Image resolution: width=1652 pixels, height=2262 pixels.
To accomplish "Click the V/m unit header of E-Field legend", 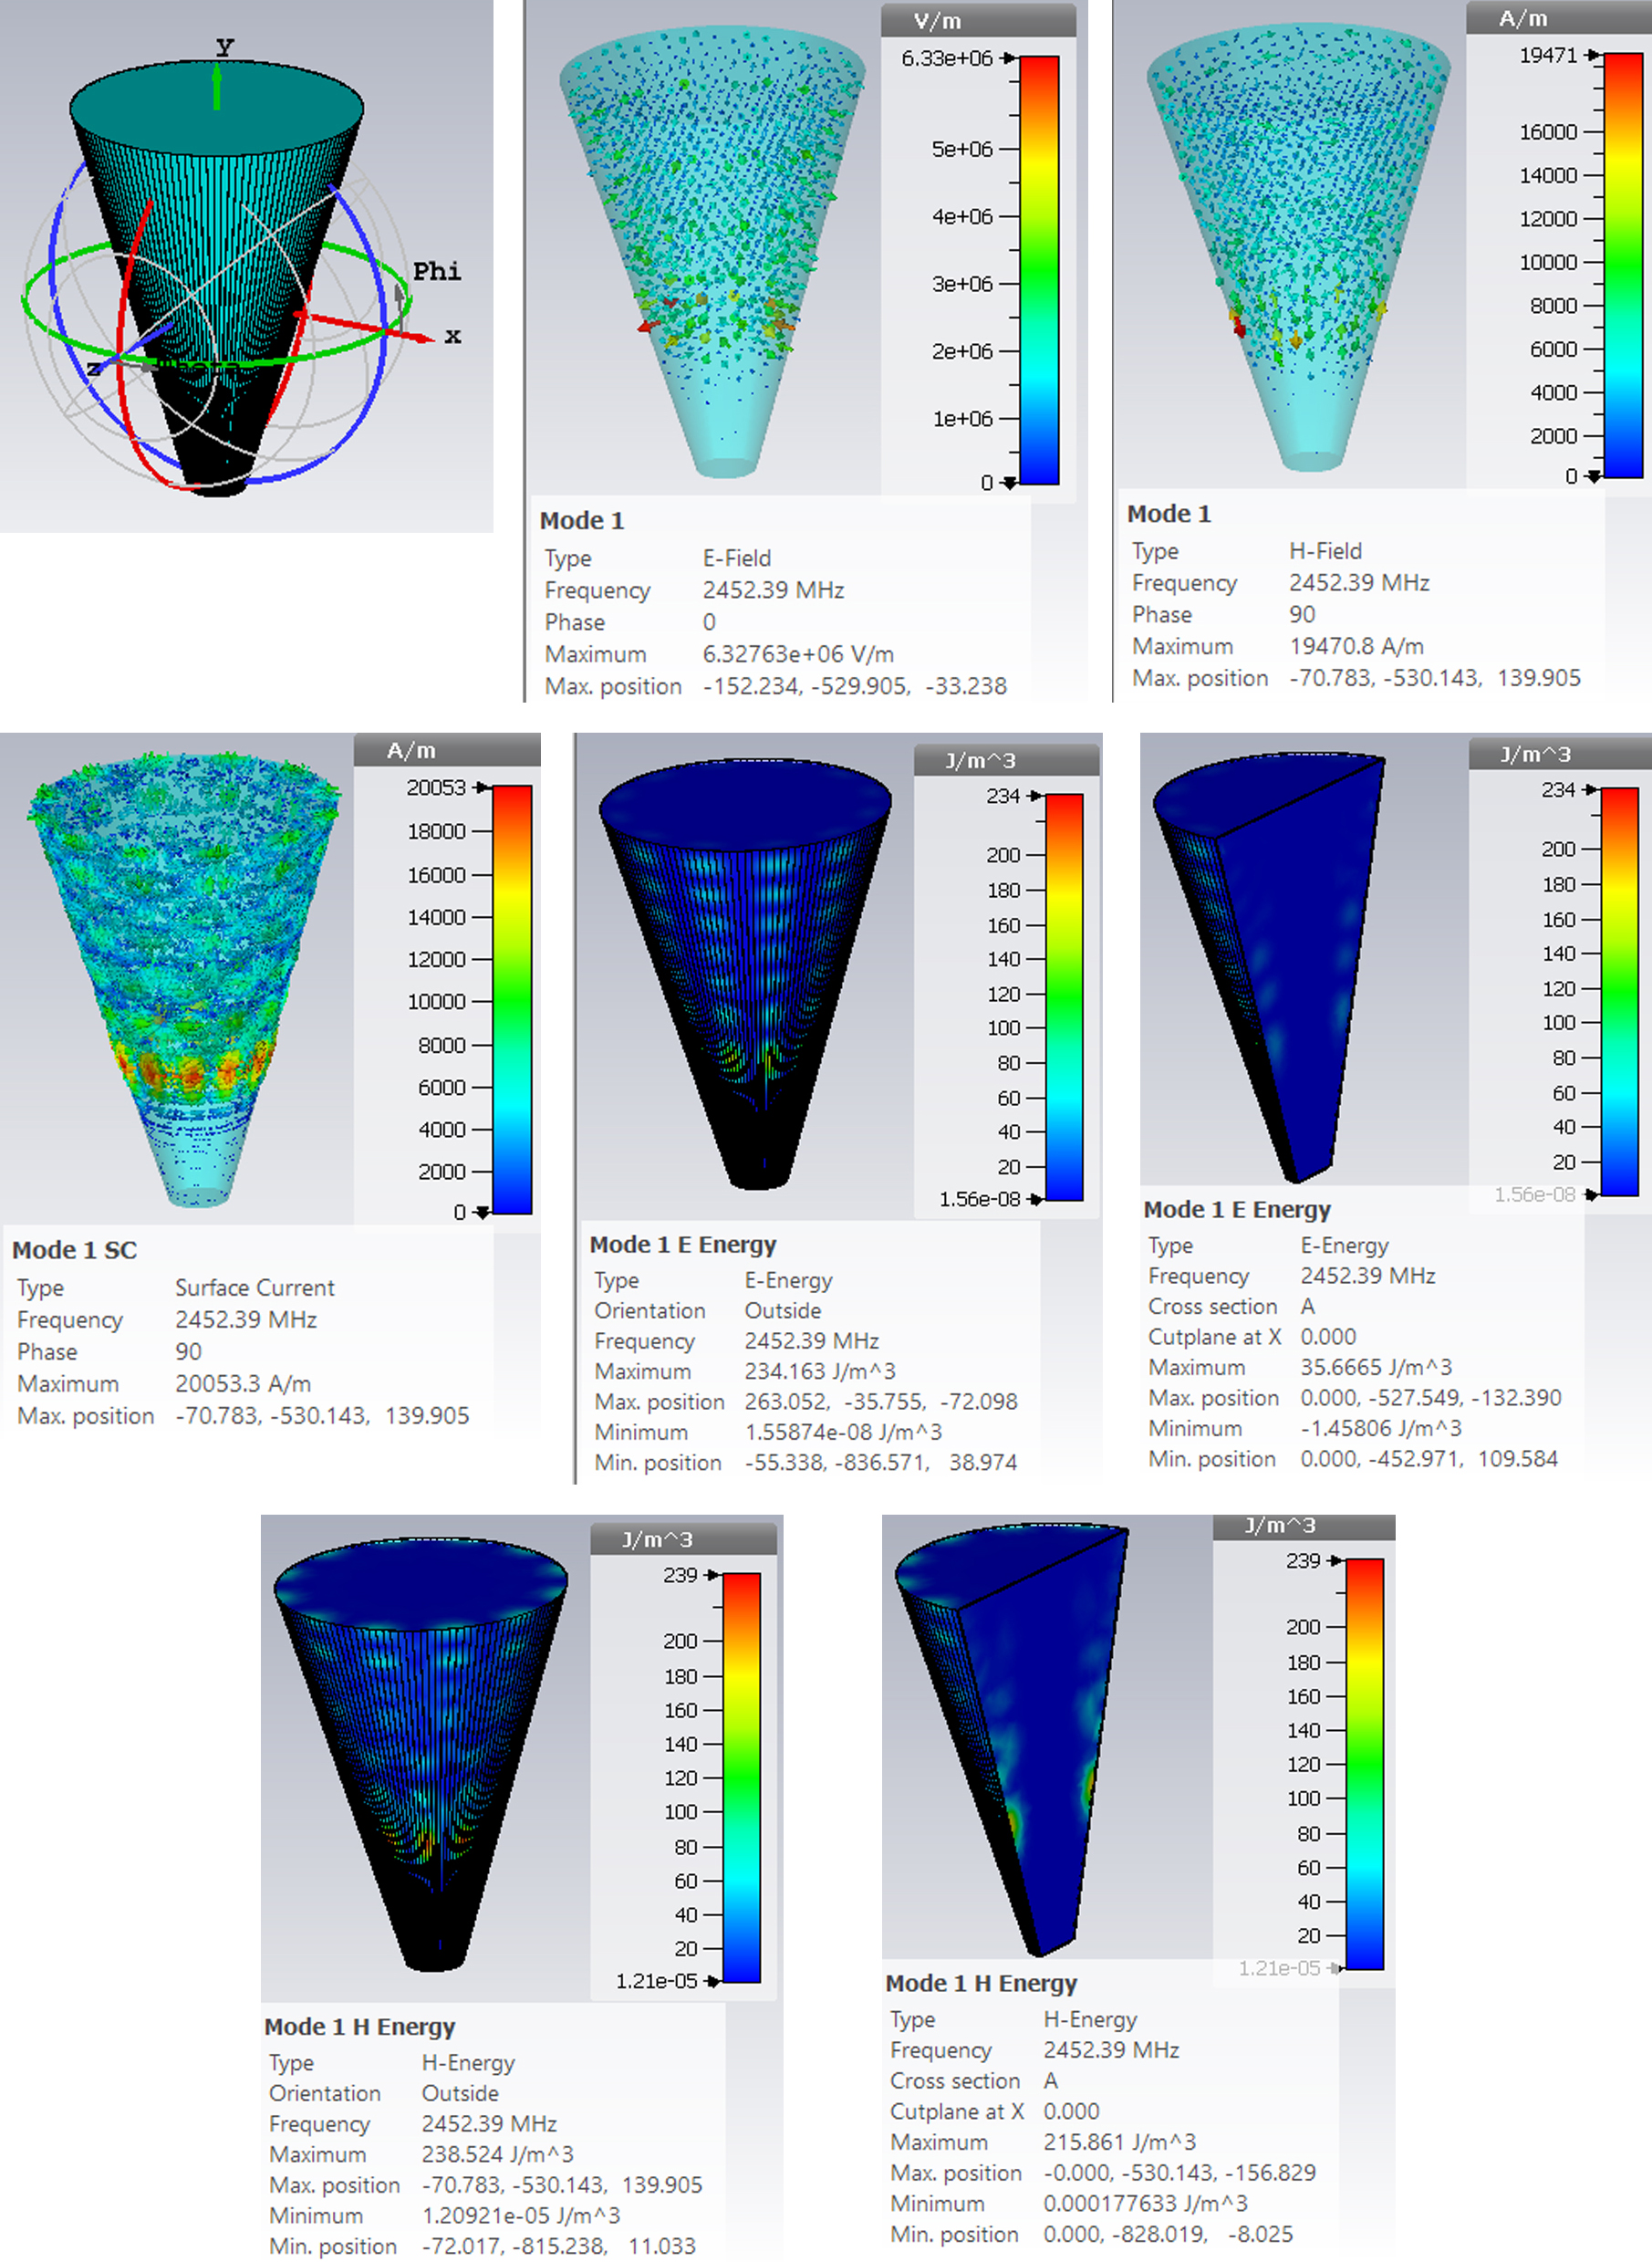I will tap(937, 22).
